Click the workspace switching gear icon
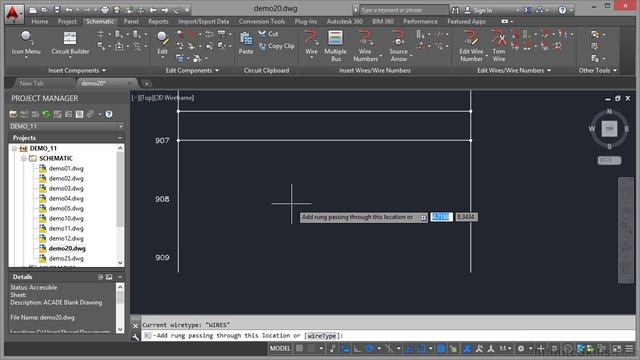640x360 pixels. tap(521, 349)
